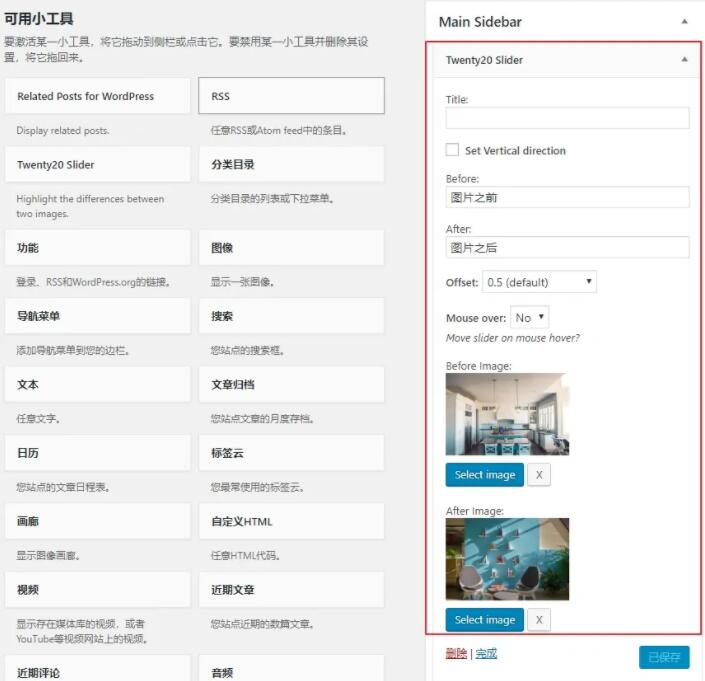The image size is (705, 681).
Task: Add the 图像 widget
Action: [x=291, y=248]
